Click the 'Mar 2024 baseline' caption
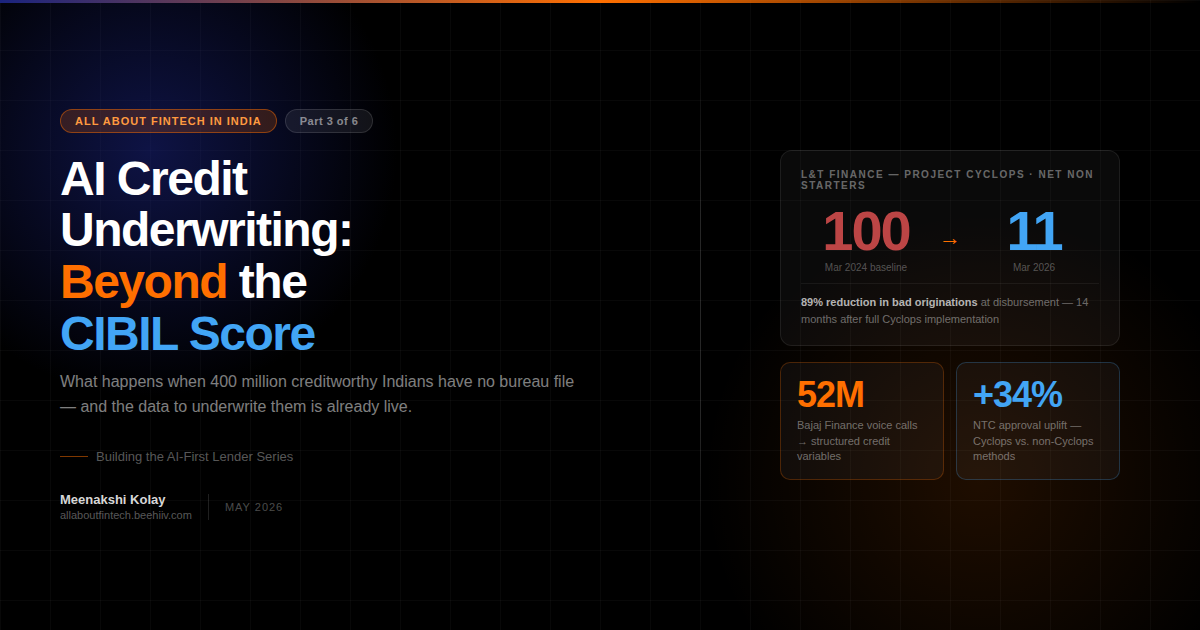The width and height of the screenshot is (1200, 630). [x=866, y=267]
